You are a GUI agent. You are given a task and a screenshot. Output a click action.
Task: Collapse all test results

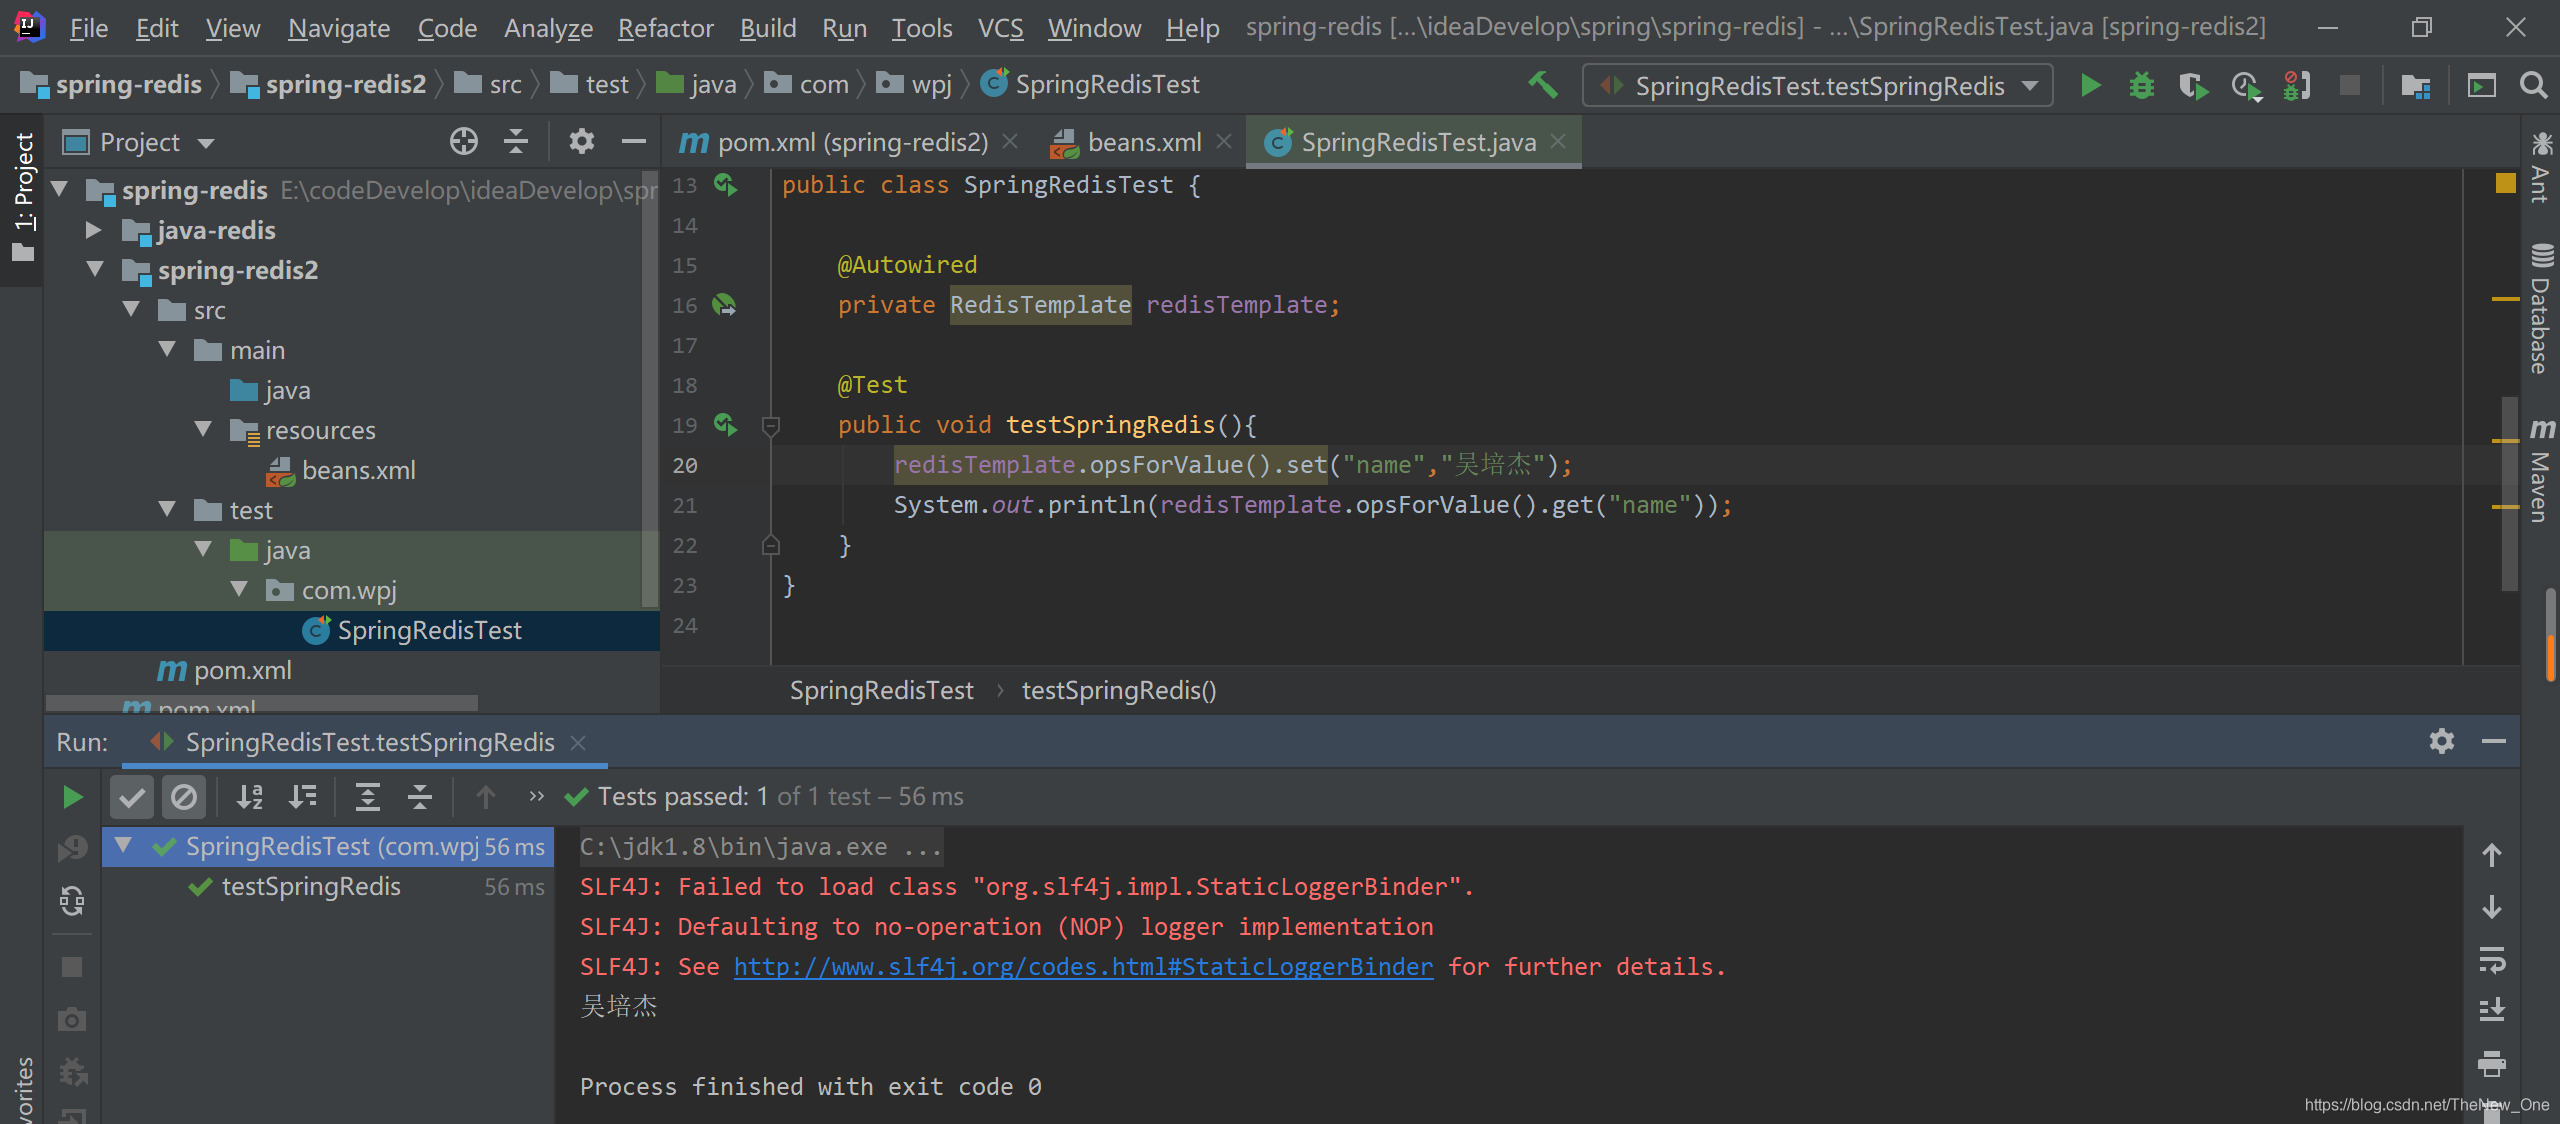(x=420, y=797)
